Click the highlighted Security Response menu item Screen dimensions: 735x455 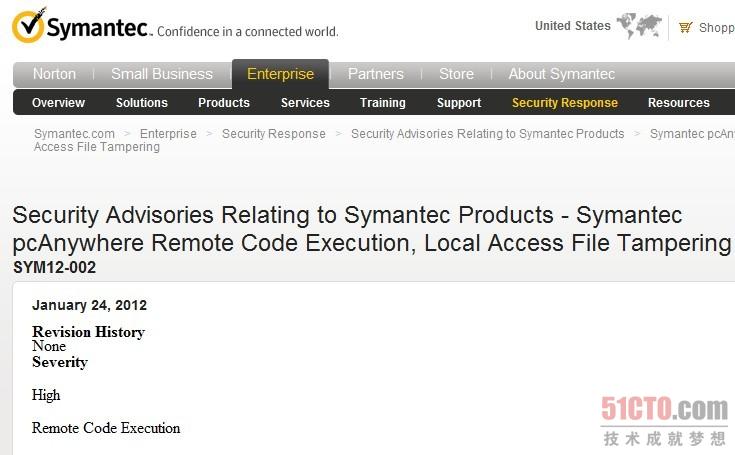coord(565,103)
